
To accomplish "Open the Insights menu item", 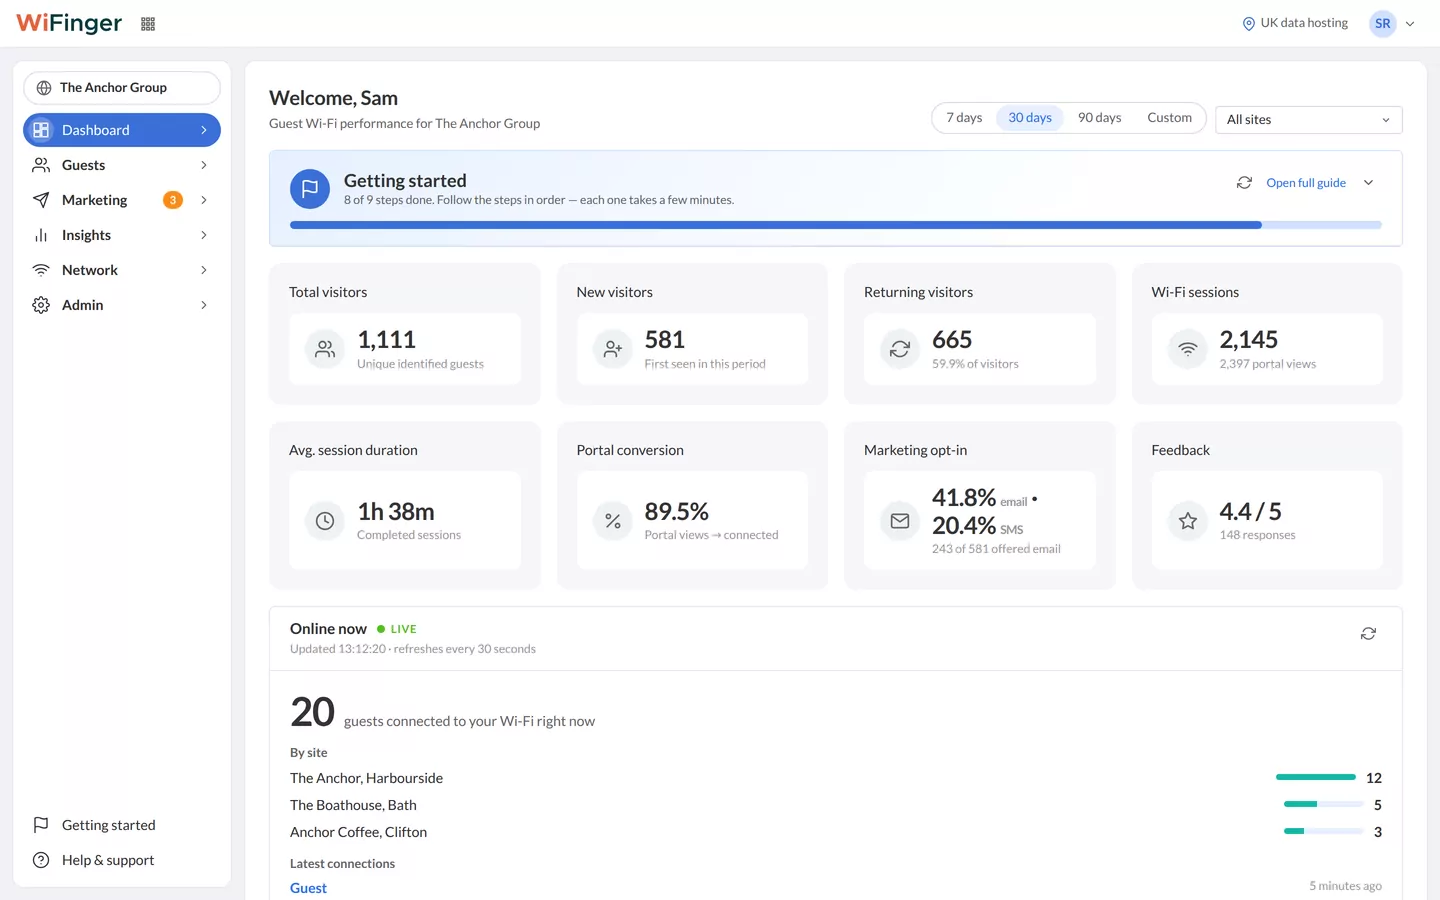I will tap(122, 235).
